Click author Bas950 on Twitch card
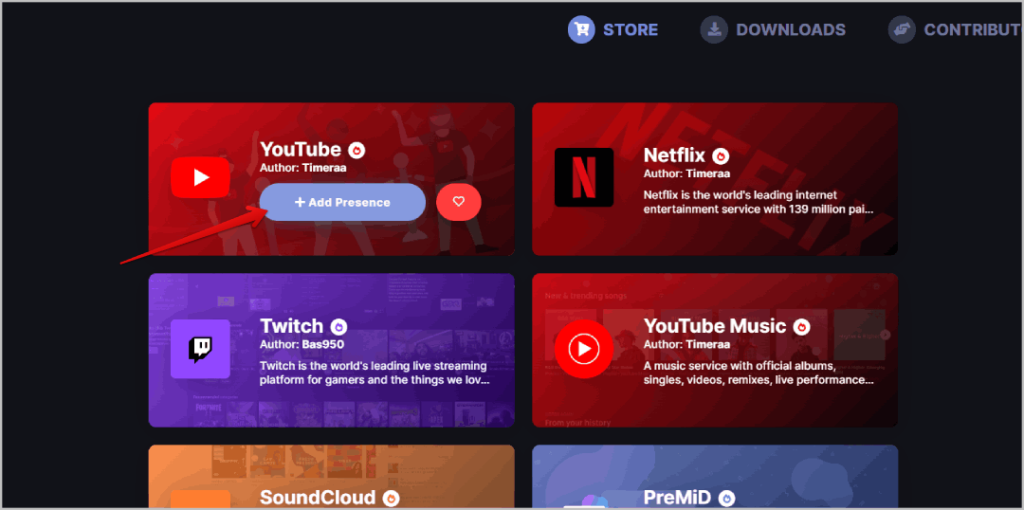The width and height of the screenshot is (1024, 510). tap(323, 344)
